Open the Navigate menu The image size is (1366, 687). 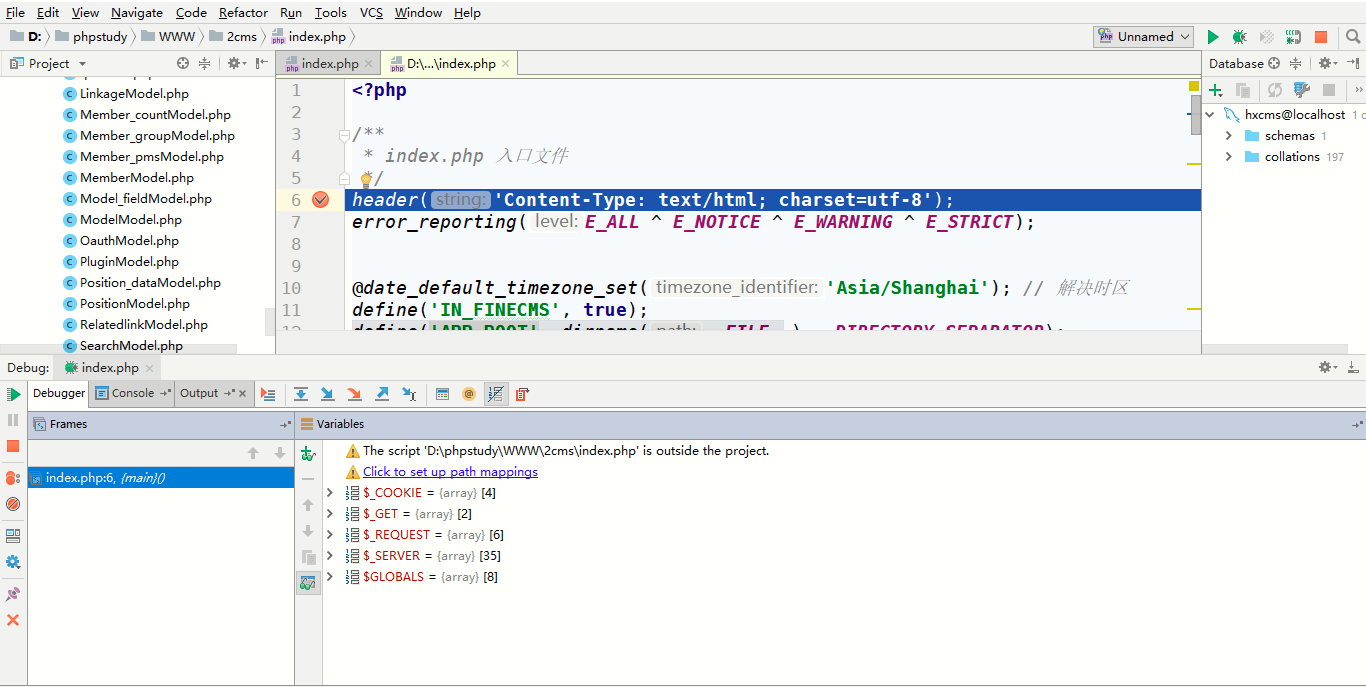(x=137, y=13)
